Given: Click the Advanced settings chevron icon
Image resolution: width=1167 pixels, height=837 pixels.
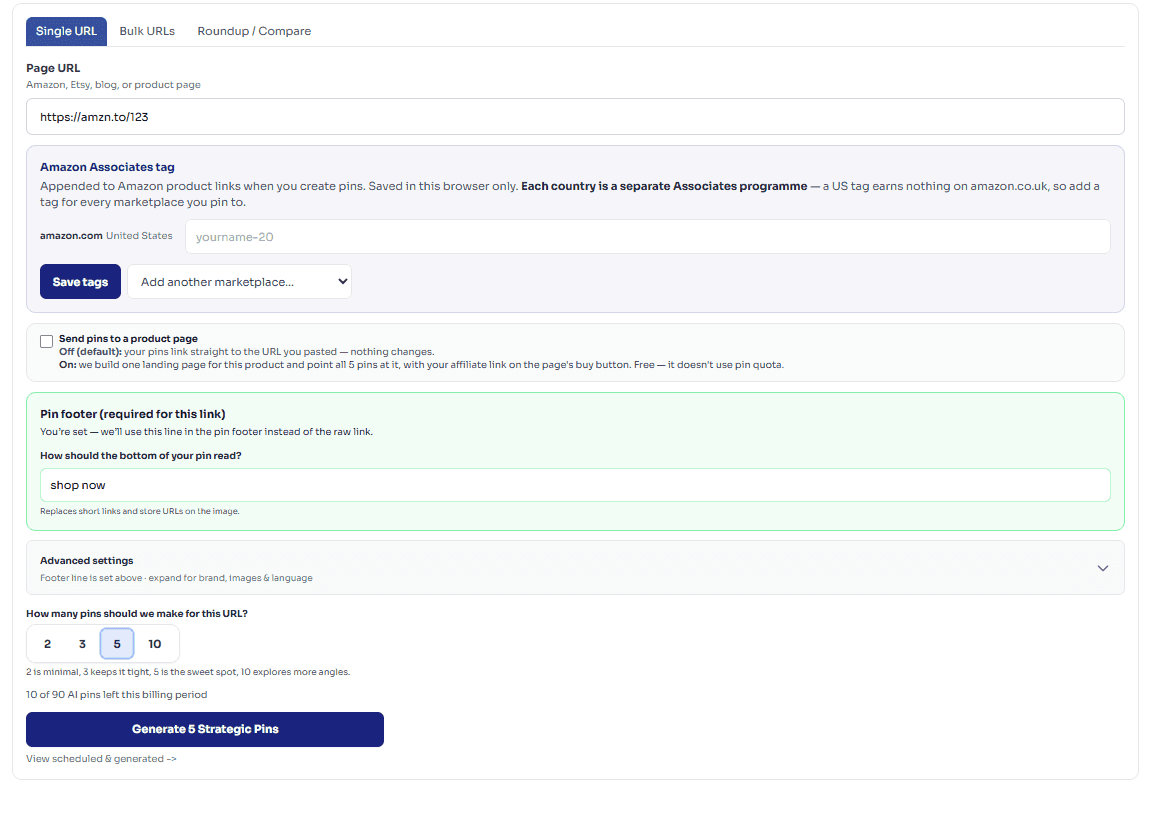Looking at the screenshot, I should pos(1102,568).
